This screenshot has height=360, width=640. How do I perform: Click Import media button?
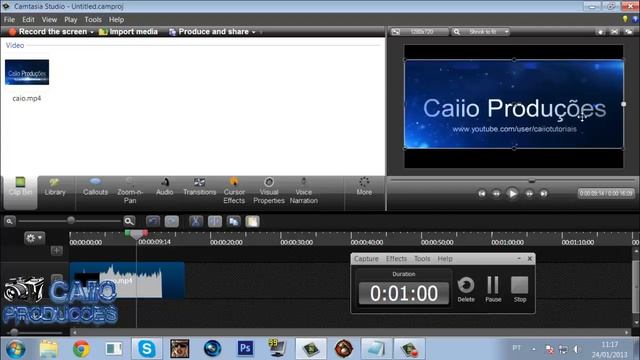[x=128, y=31]
